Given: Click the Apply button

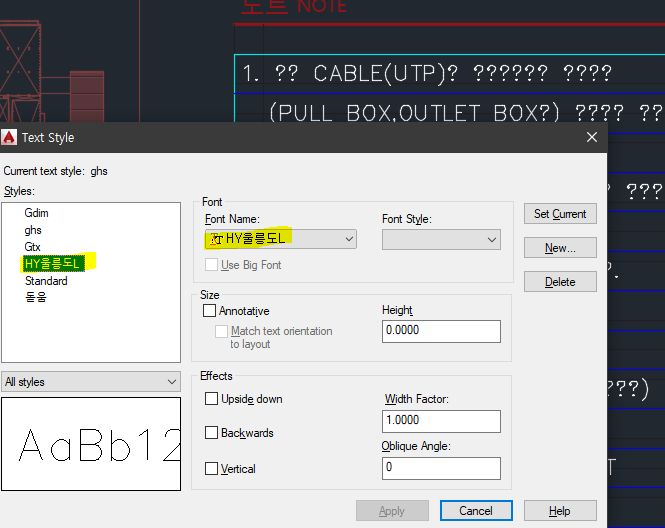Looking at the screenshot, I should pos(392,511).
